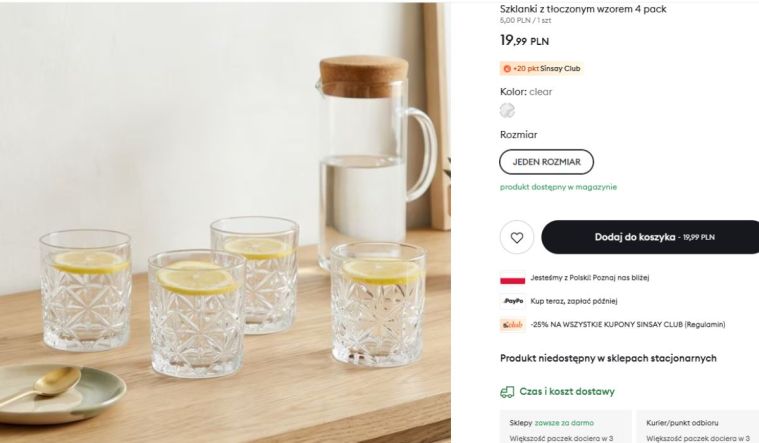Open the Sklepy delivery option card

pos(565,428)
